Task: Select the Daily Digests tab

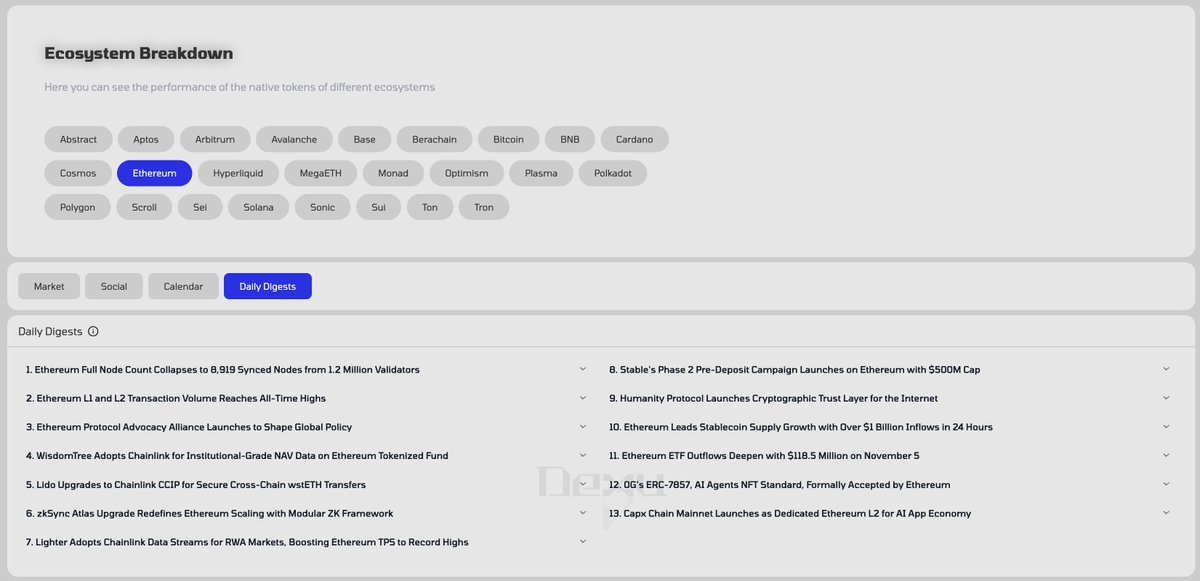Action: (268, 286)
